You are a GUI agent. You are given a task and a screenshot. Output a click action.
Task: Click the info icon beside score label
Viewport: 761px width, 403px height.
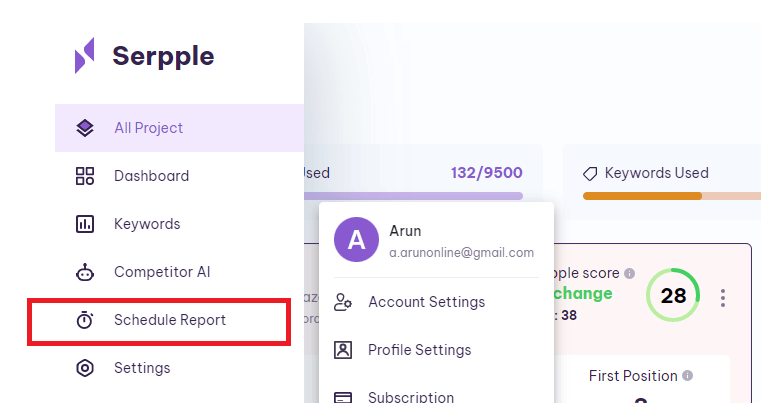(629, 273)
